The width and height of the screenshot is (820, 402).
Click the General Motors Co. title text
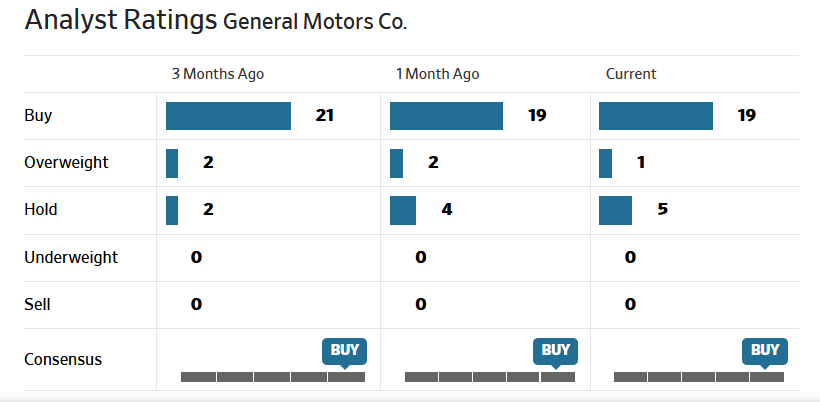click(x=315, y=22)
